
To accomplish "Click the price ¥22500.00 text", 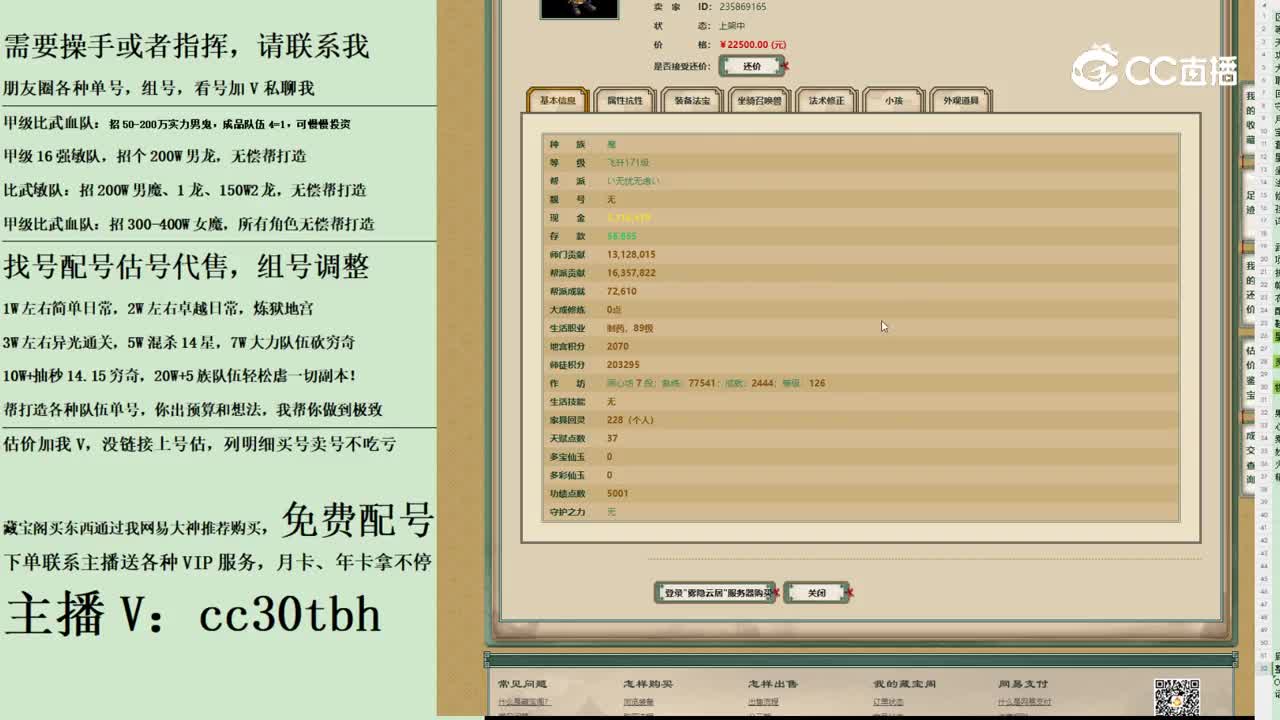I will pyautogui.click(x=753, y=45).
